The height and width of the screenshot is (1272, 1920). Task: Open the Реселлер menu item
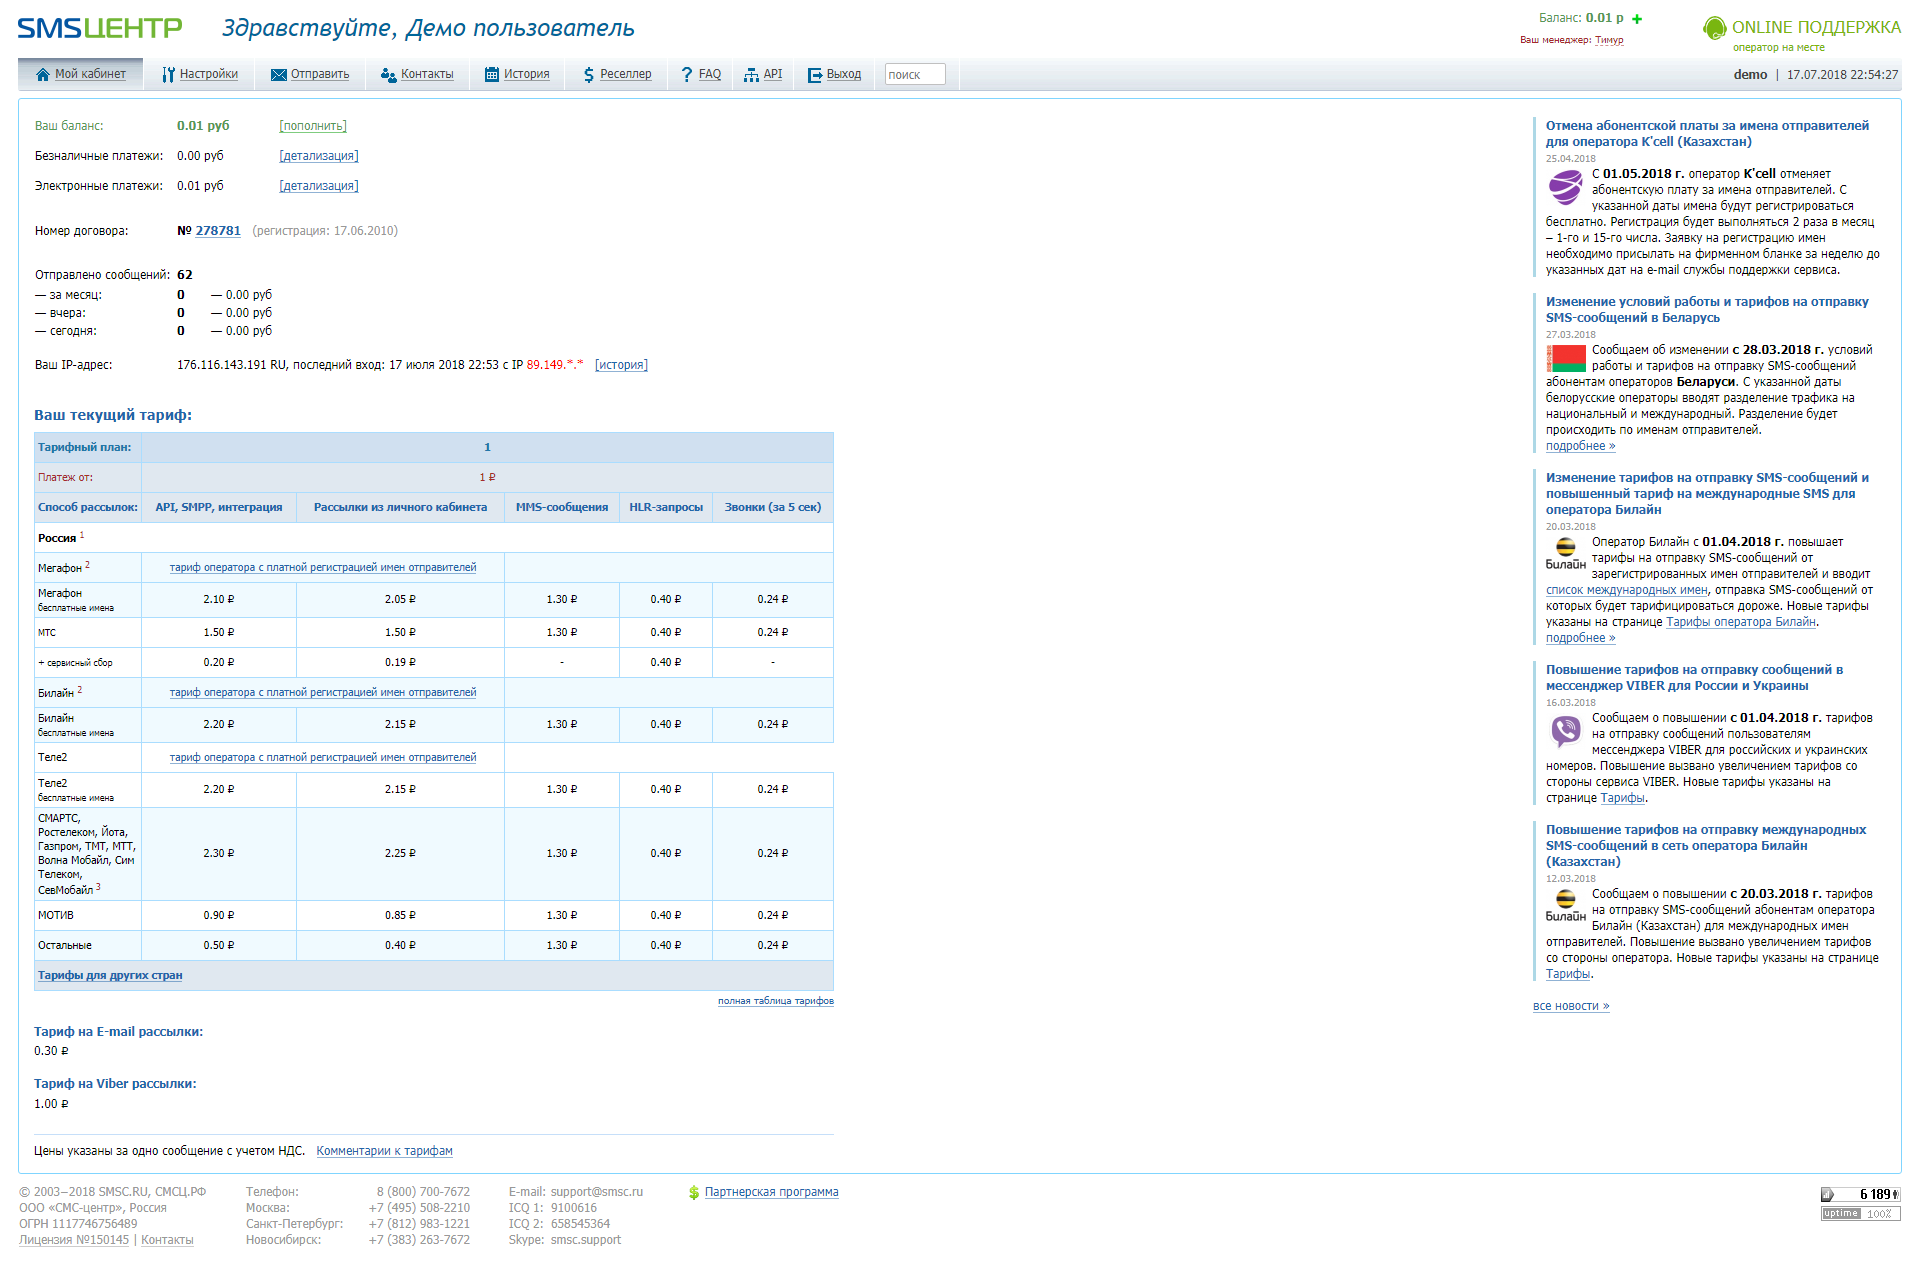pos(626,74)
